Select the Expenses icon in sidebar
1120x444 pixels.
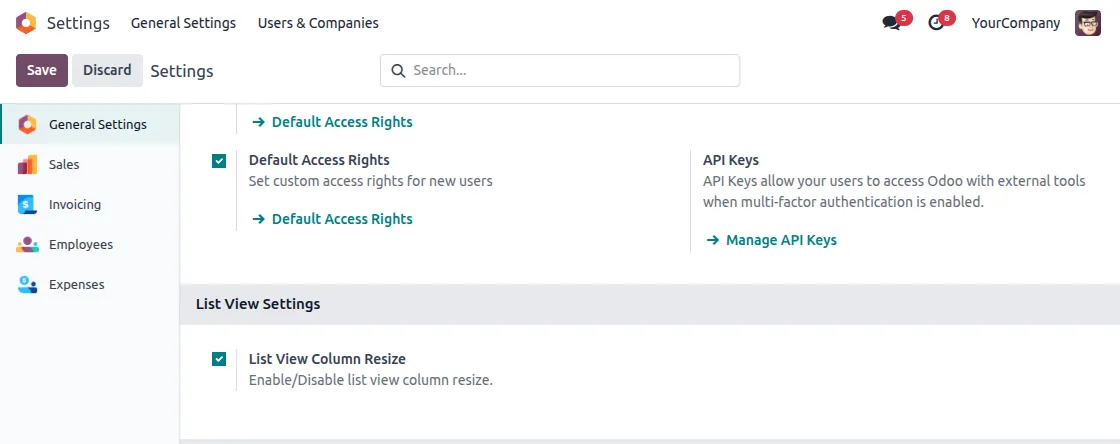27,285
